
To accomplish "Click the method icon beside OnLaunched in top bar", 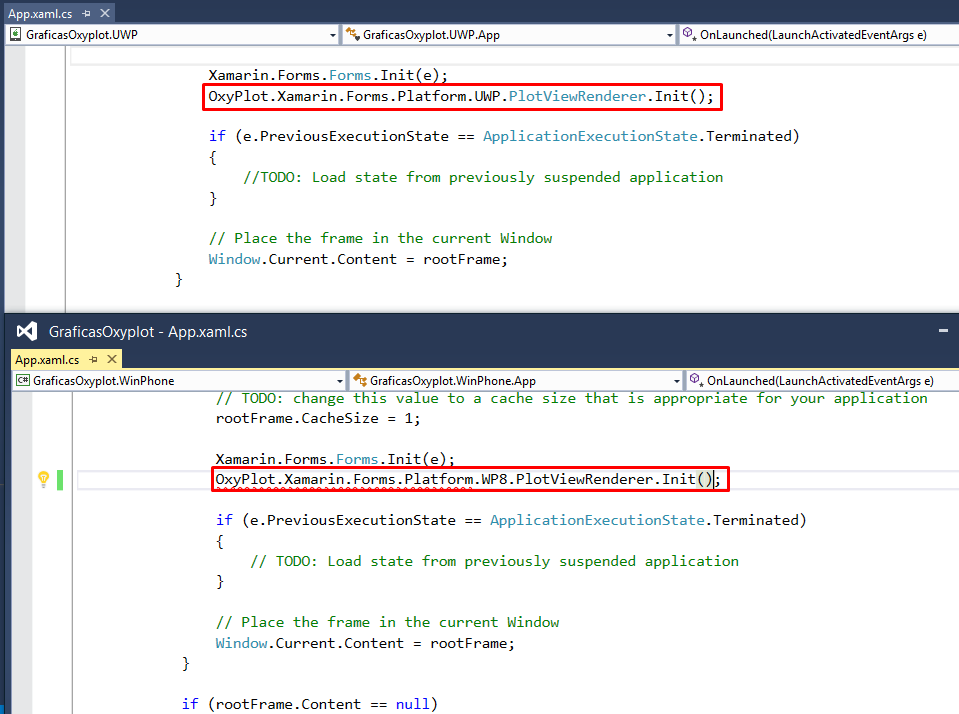I will point(690,33).
